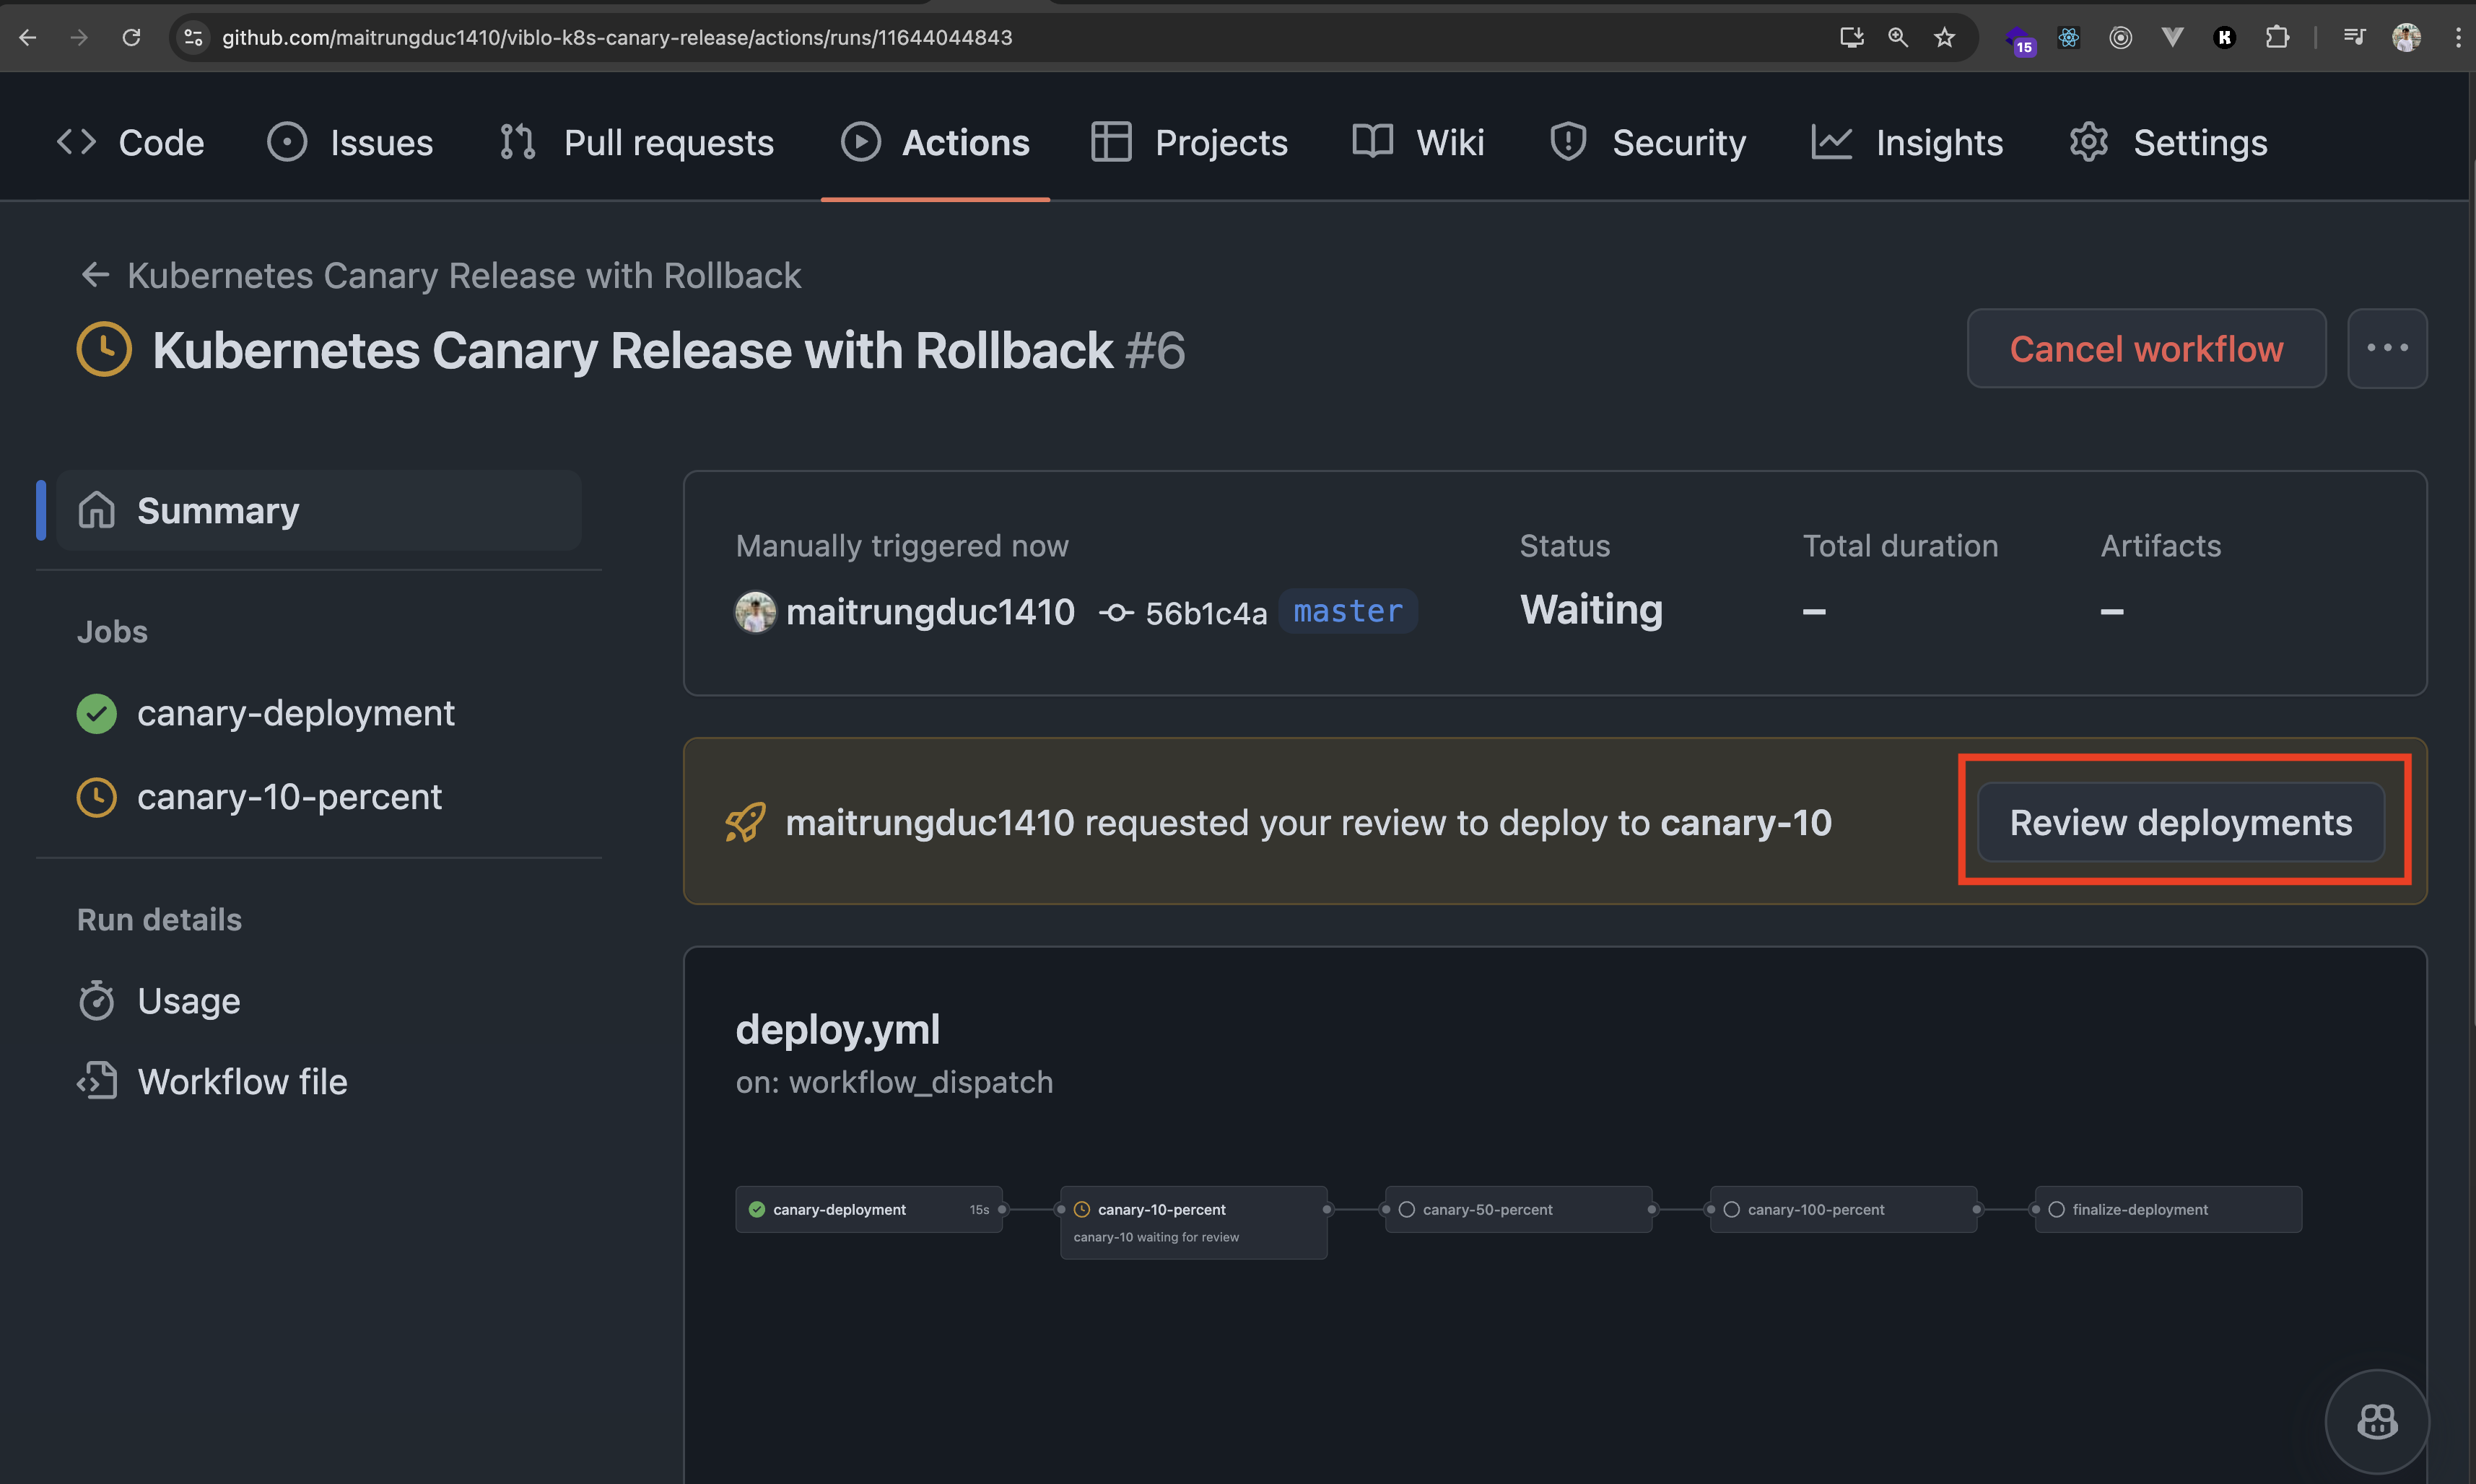Open maitrungduc1410's profile link

click(x=930, y=611)
